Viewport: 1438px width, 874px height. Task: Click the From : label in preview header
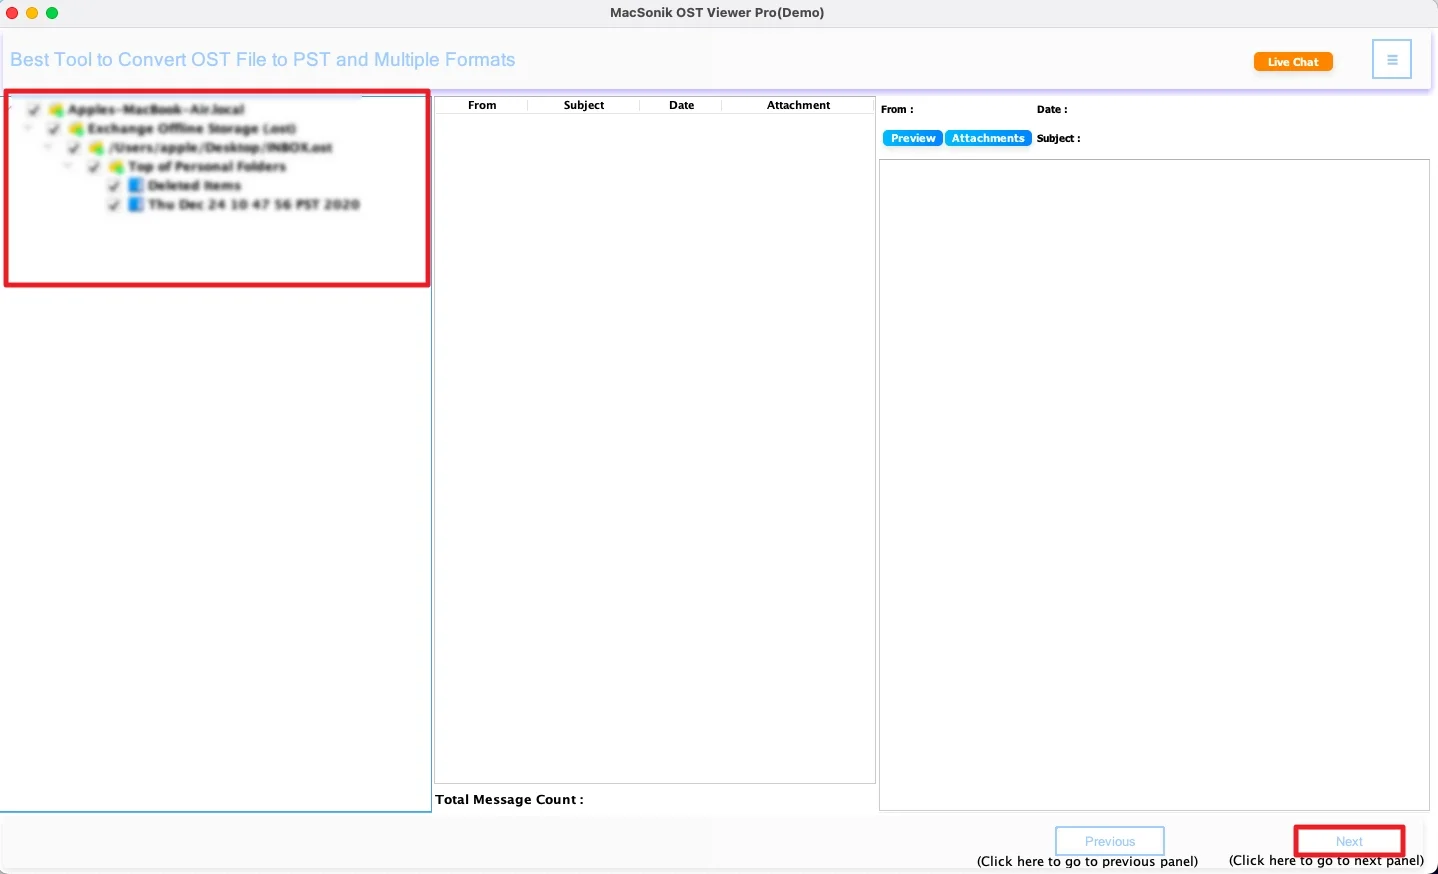897,109
